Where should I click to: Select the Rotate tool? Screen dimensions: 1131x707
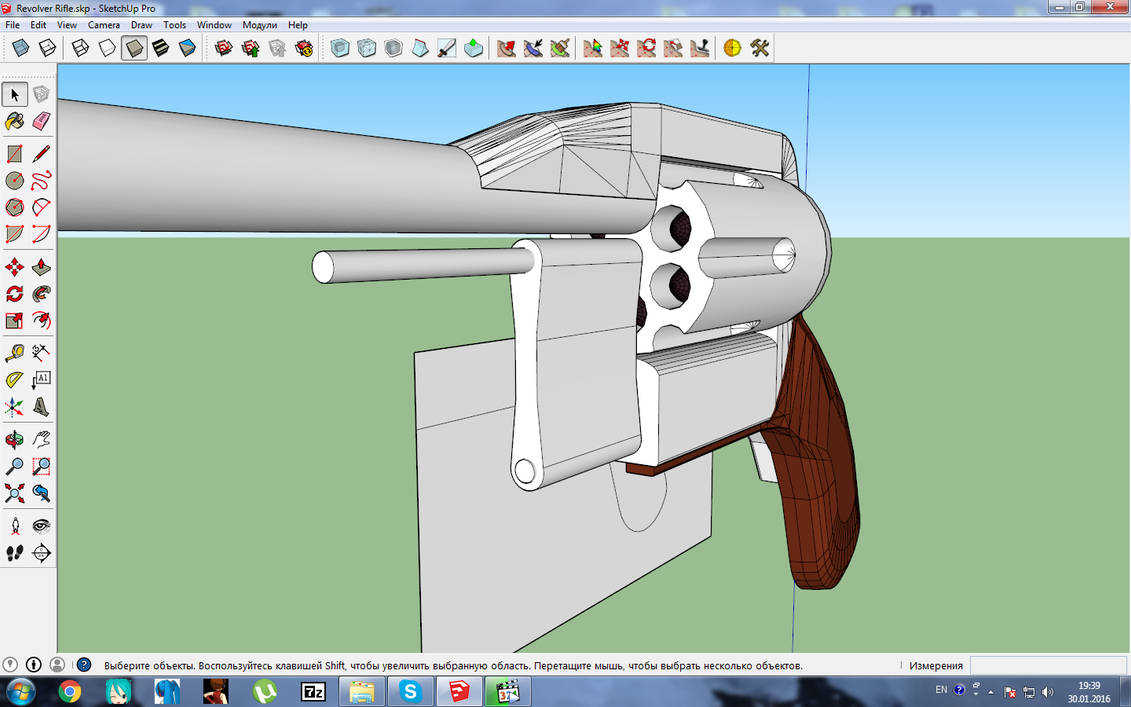(x=15, y=294)
